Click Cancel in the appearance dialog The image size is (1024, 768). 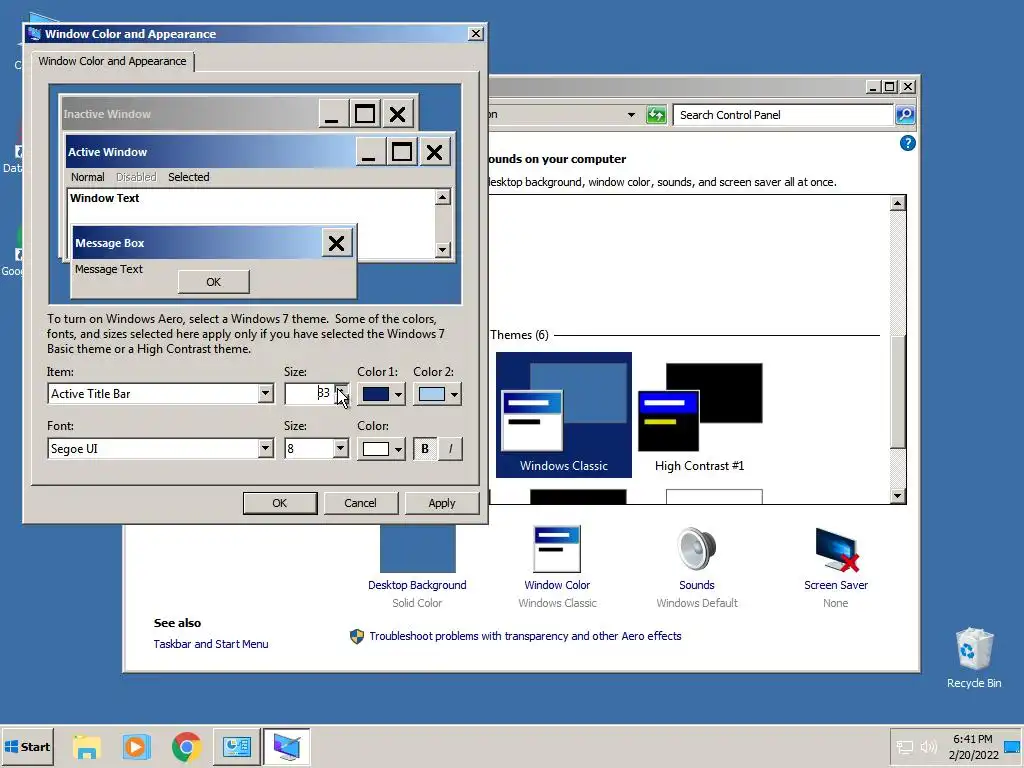(360, 503)
